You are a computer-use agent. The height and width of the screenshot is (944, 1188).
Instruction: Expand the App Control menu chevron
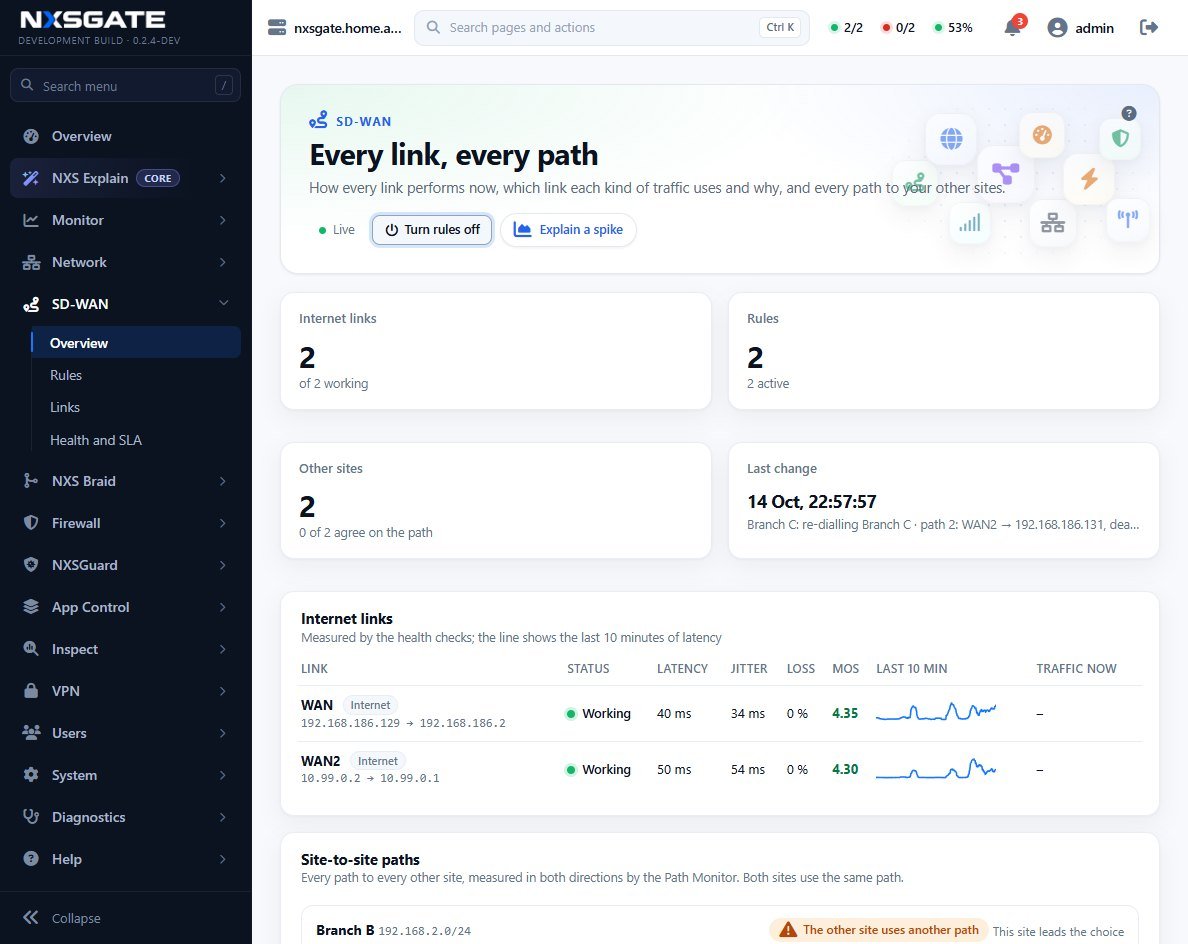[x=223, y=607]
